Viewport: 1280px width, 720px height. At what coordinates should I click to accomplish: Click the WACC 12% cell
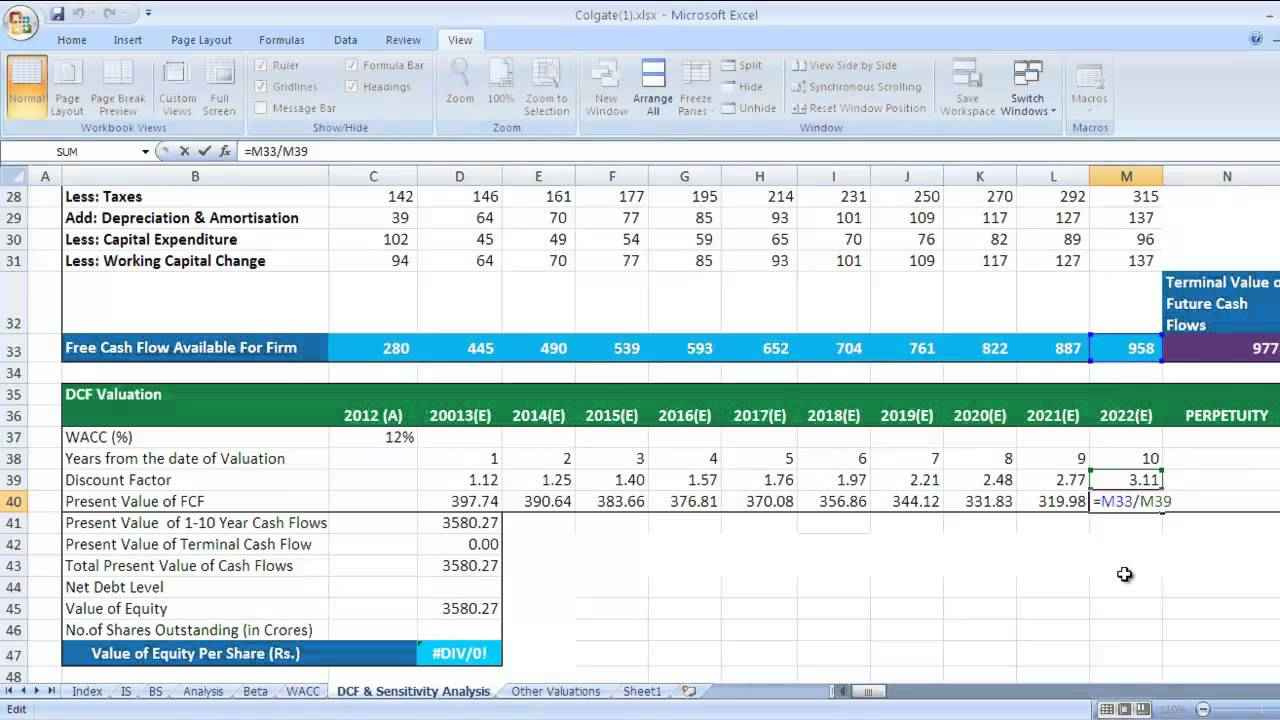click(373, 437)
